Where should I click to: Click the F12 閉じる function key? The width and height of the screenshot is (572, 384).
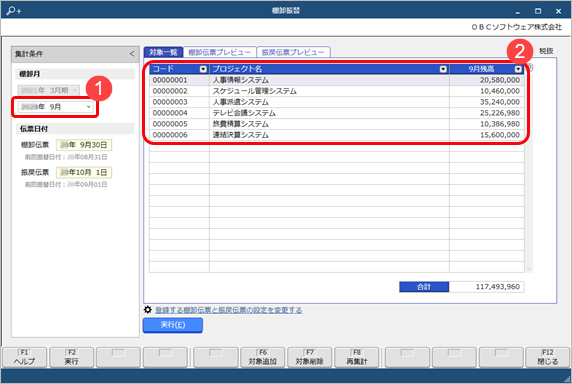[548, 357]
